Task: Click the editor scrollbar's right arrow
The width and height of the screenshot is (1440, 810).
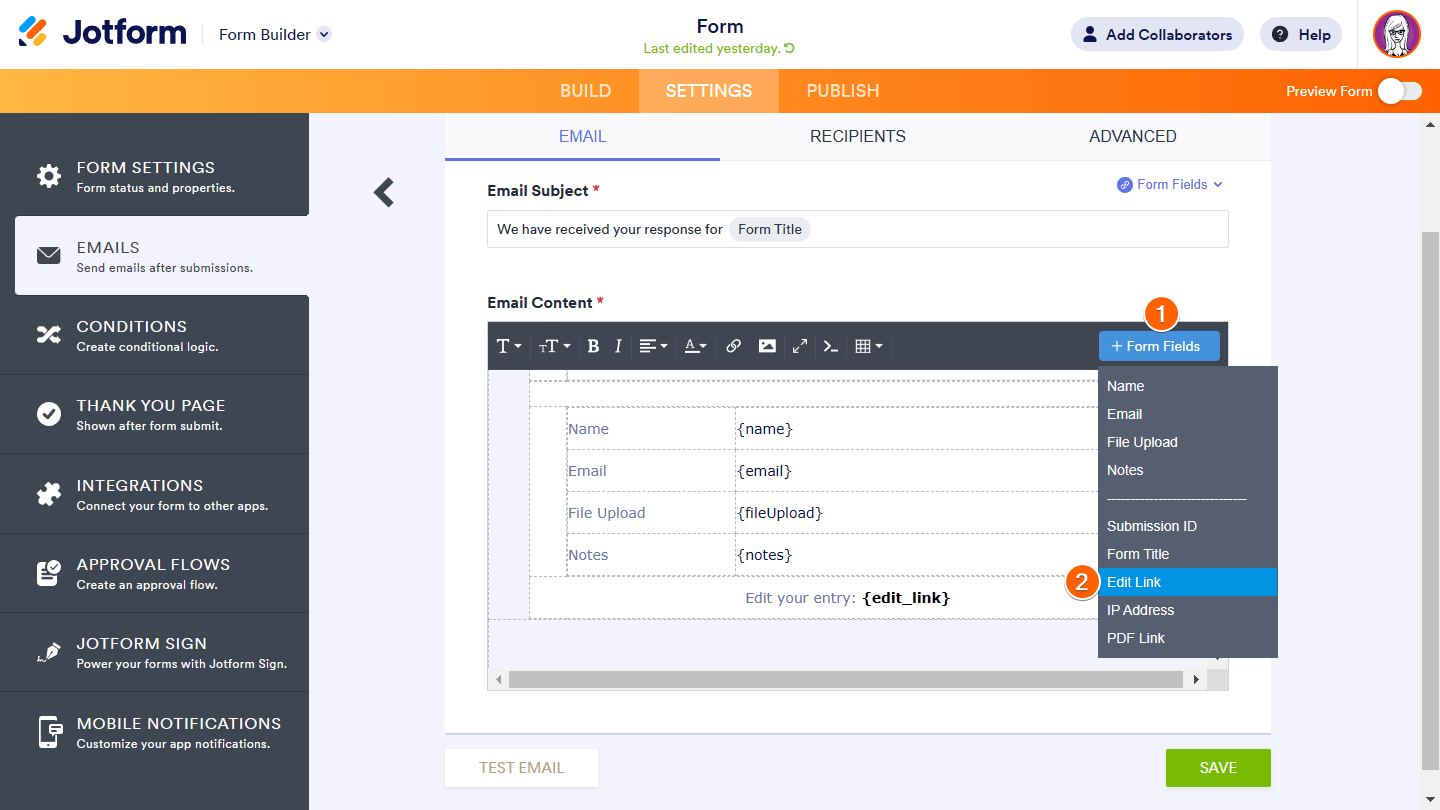Action: (x=1196, y=680)
